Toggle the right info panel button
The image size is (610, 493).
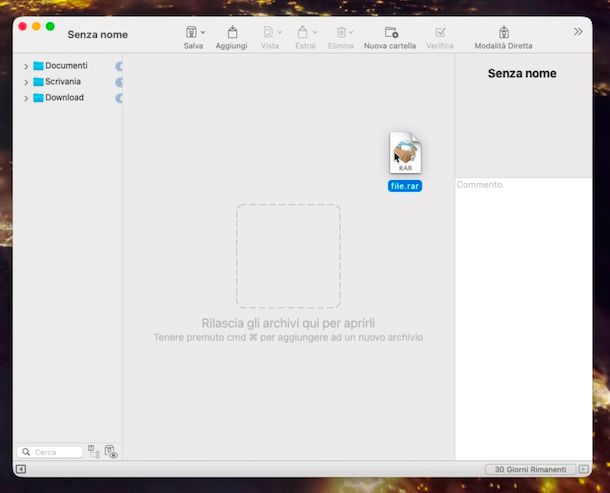[583, 469]
